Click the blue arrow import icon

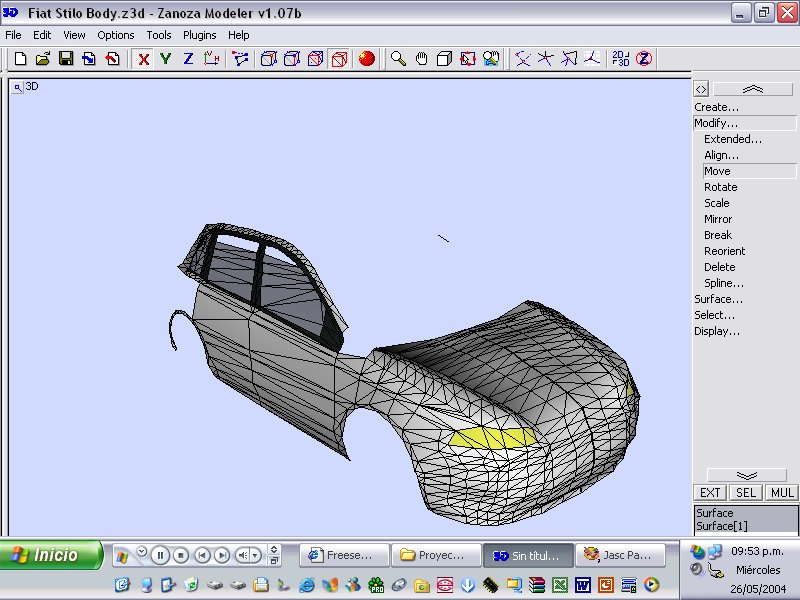[x=89, y=59]
